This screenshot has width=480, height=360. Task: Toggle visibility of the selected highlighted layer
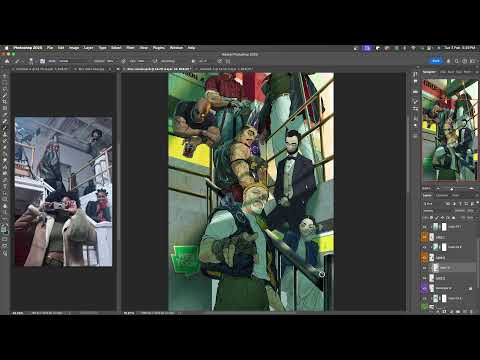click(x=424, y=268)
